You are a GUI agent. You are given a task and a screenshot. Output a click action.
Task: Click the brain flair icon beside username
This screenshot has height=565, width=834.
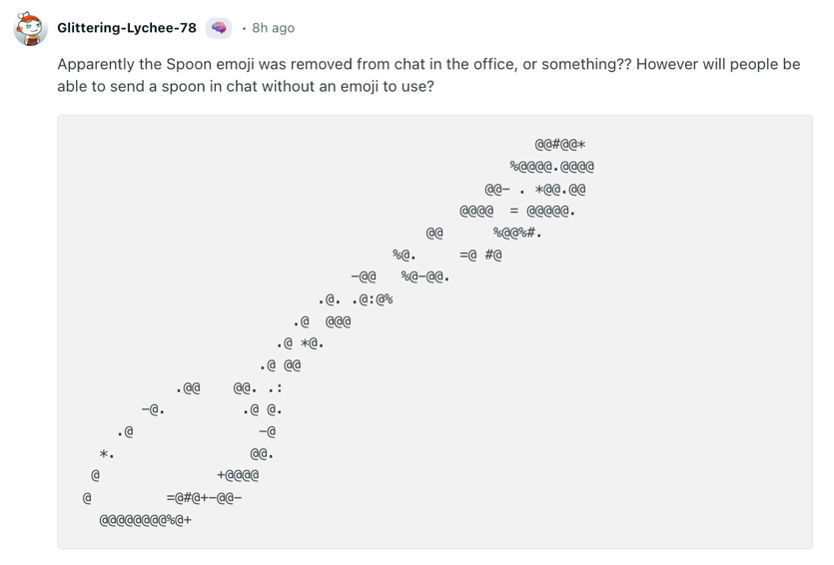point(218,28)
